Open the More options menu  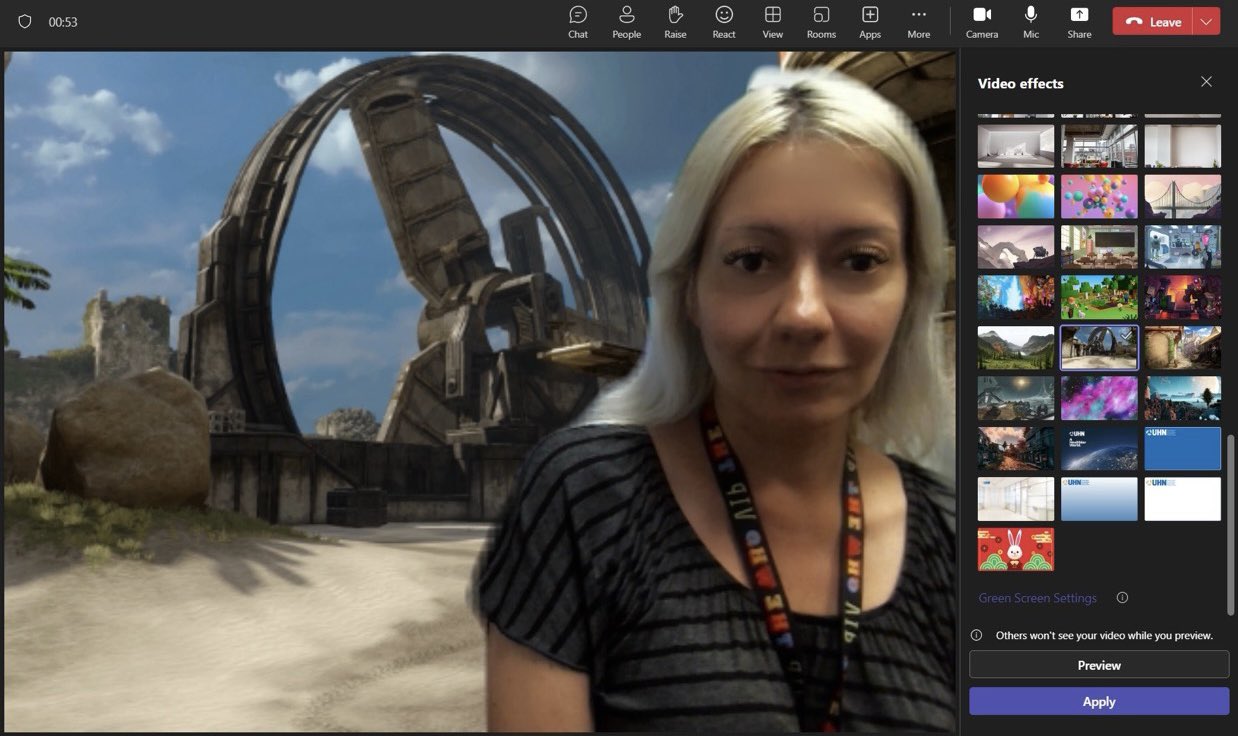coord(919,21)
